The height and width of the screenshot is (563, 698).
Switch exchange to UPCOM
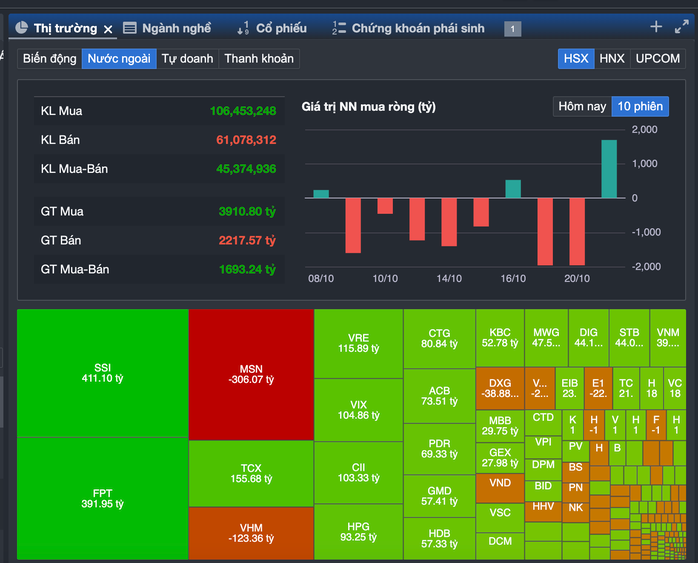tap(657, 58)
